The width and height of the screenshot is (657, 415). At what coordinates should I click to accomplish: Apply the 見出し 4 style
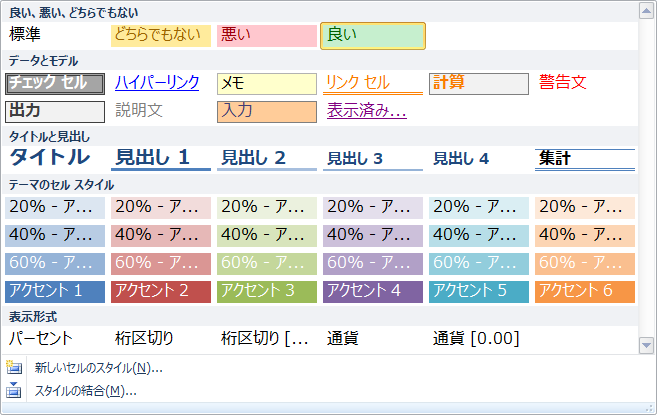pos(479,159)
